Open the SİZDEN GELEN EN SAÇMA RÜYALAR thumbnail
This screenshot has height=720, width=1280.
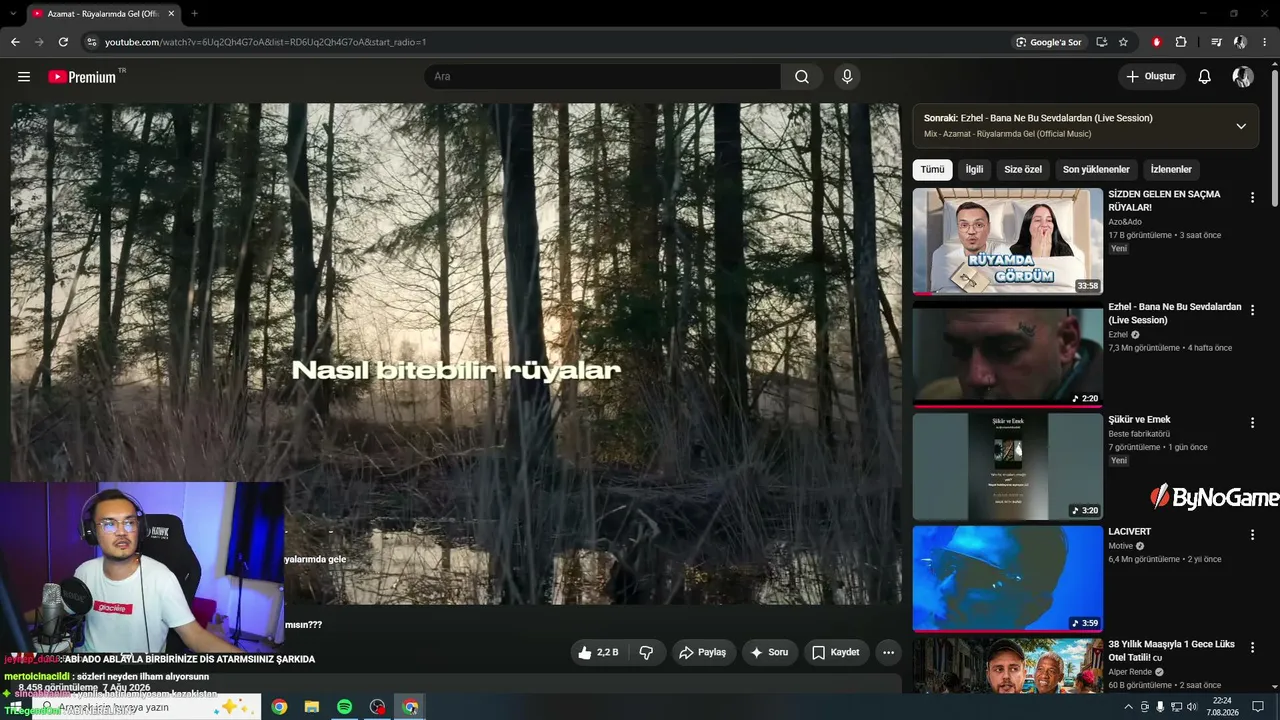click(1007, 241)
